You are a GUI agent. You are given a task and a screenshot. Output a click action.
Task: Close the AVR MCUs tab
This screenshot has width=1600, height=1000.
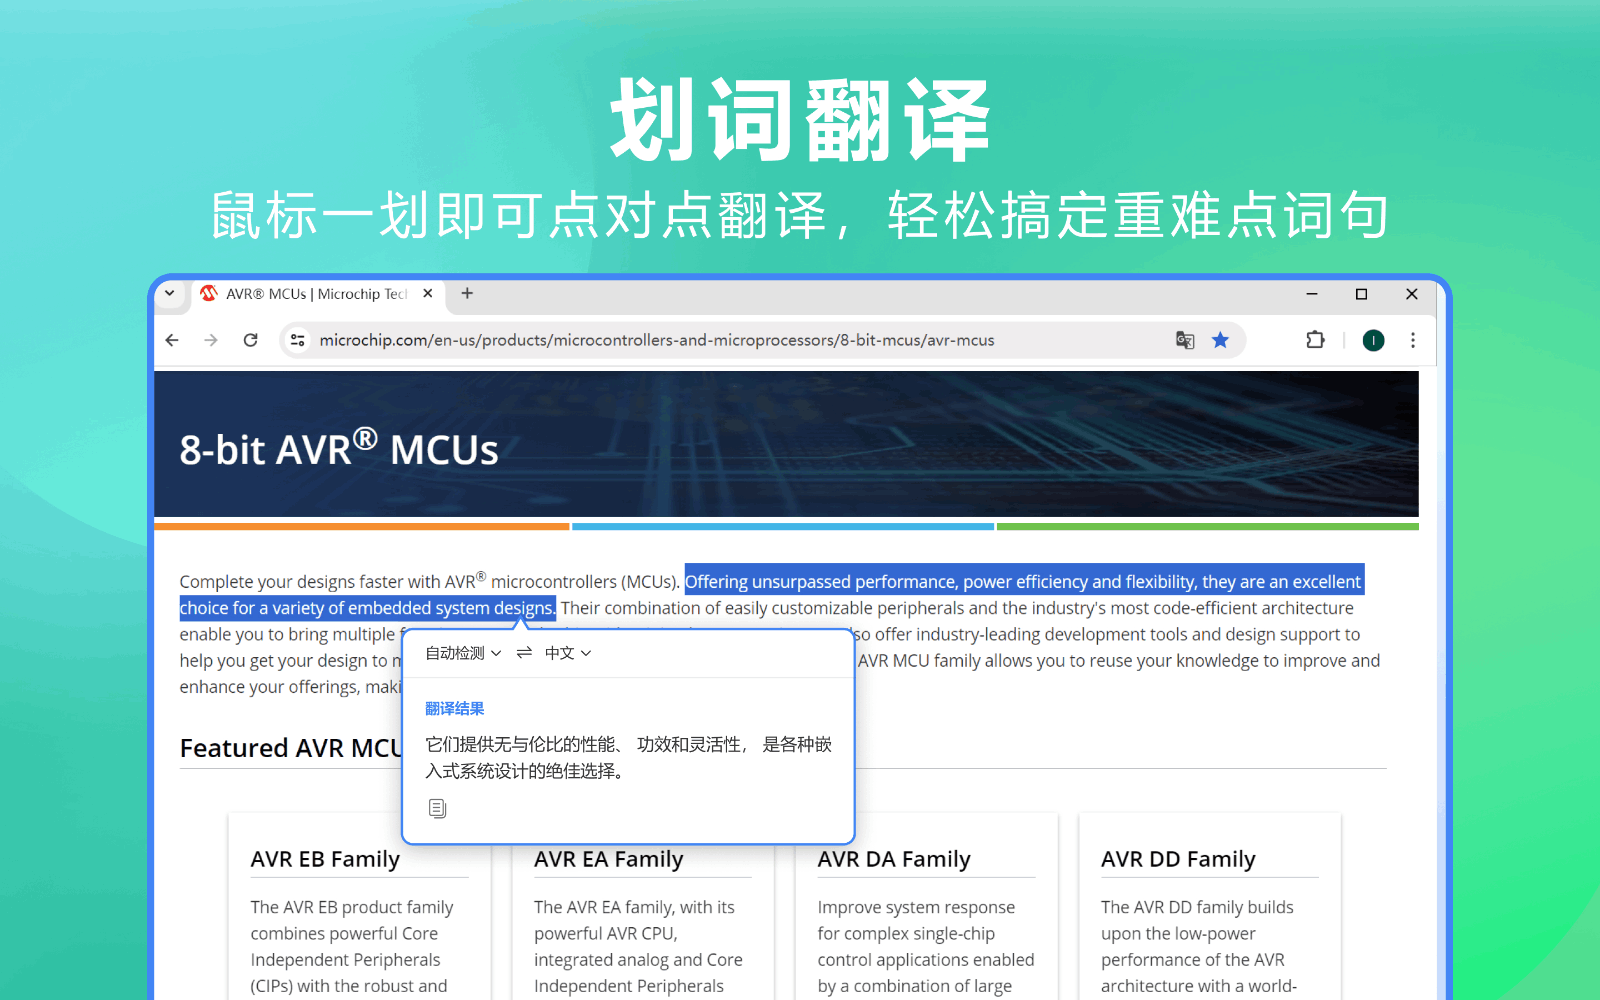click(428, 293)
